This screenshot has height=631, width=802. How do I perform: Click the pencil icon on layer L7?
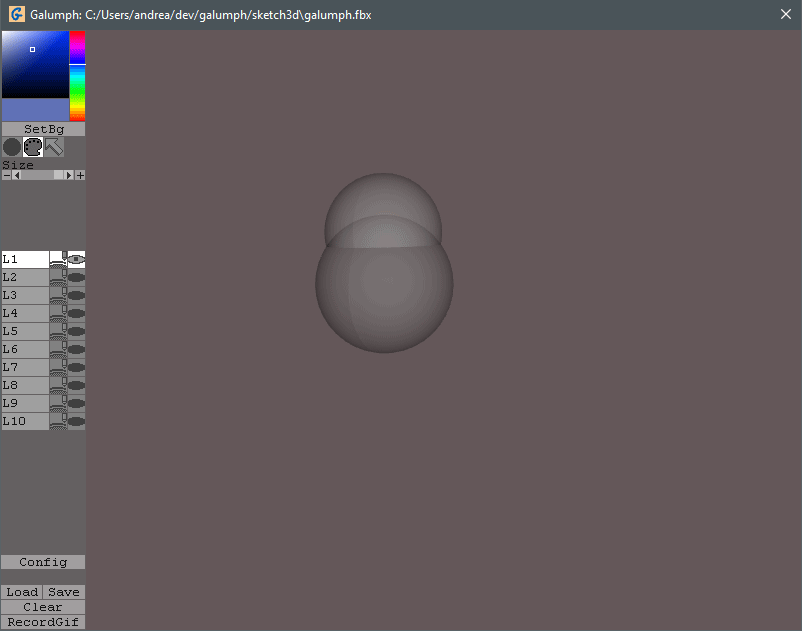coord(58,367)
